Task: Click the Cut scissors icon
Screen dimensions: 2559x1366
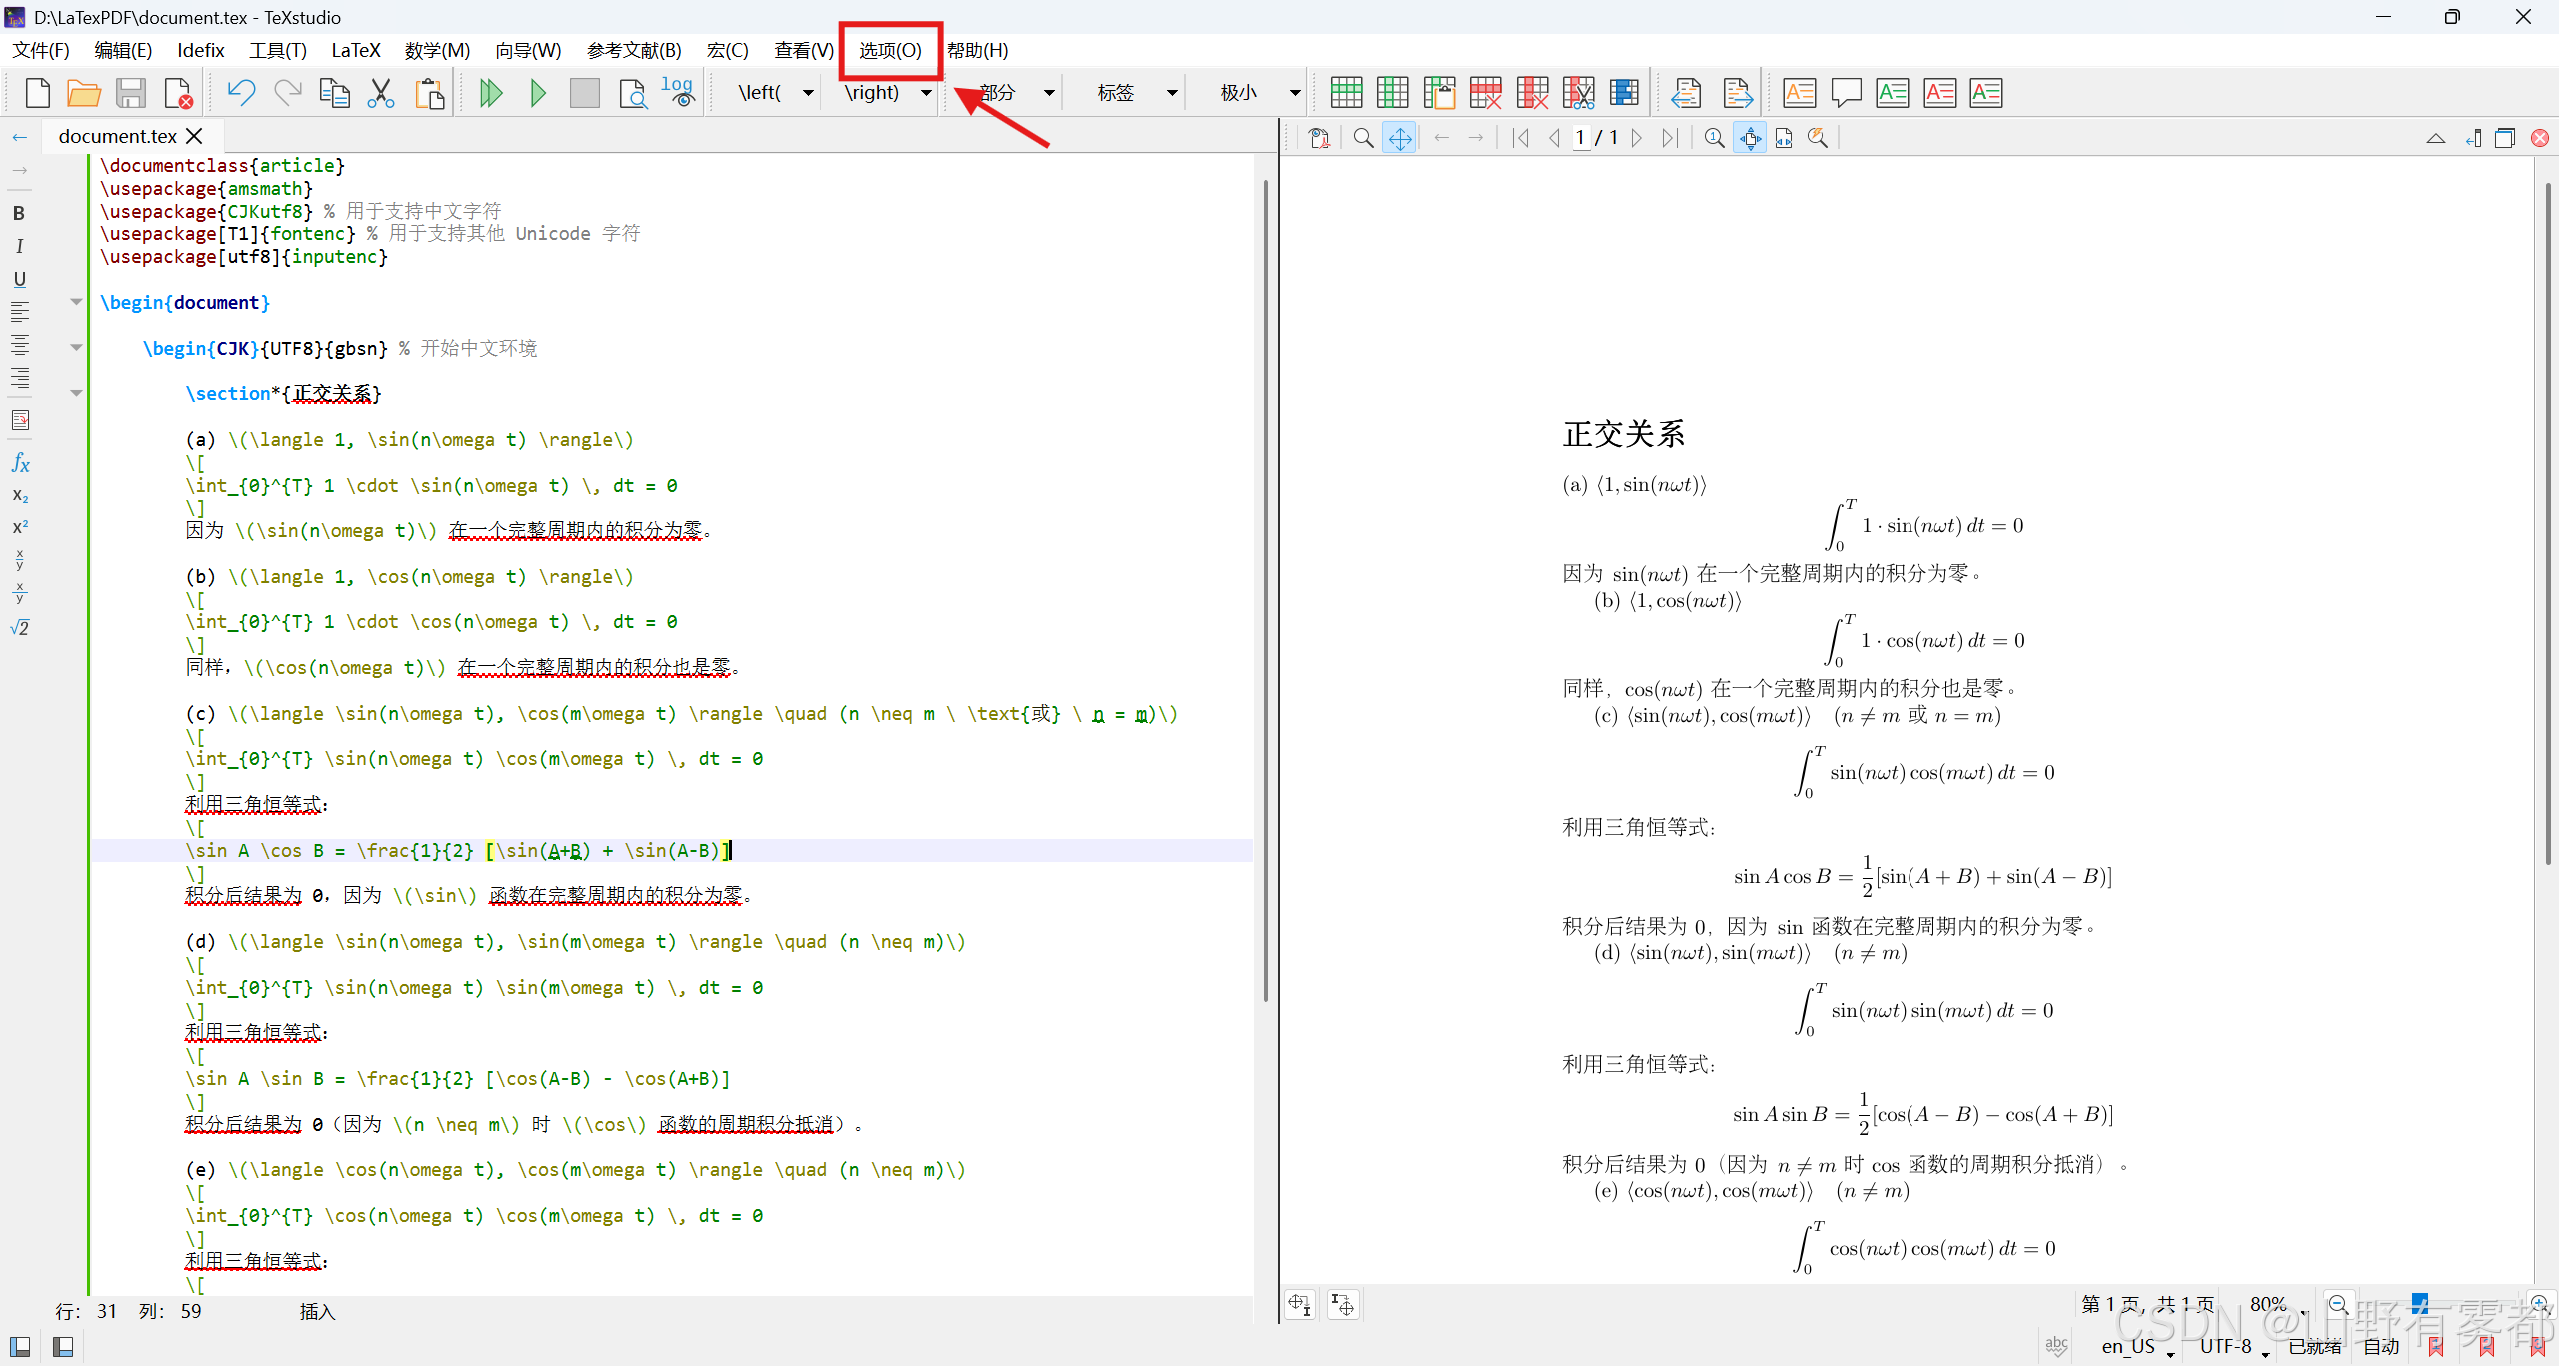Action: [381, 93]
